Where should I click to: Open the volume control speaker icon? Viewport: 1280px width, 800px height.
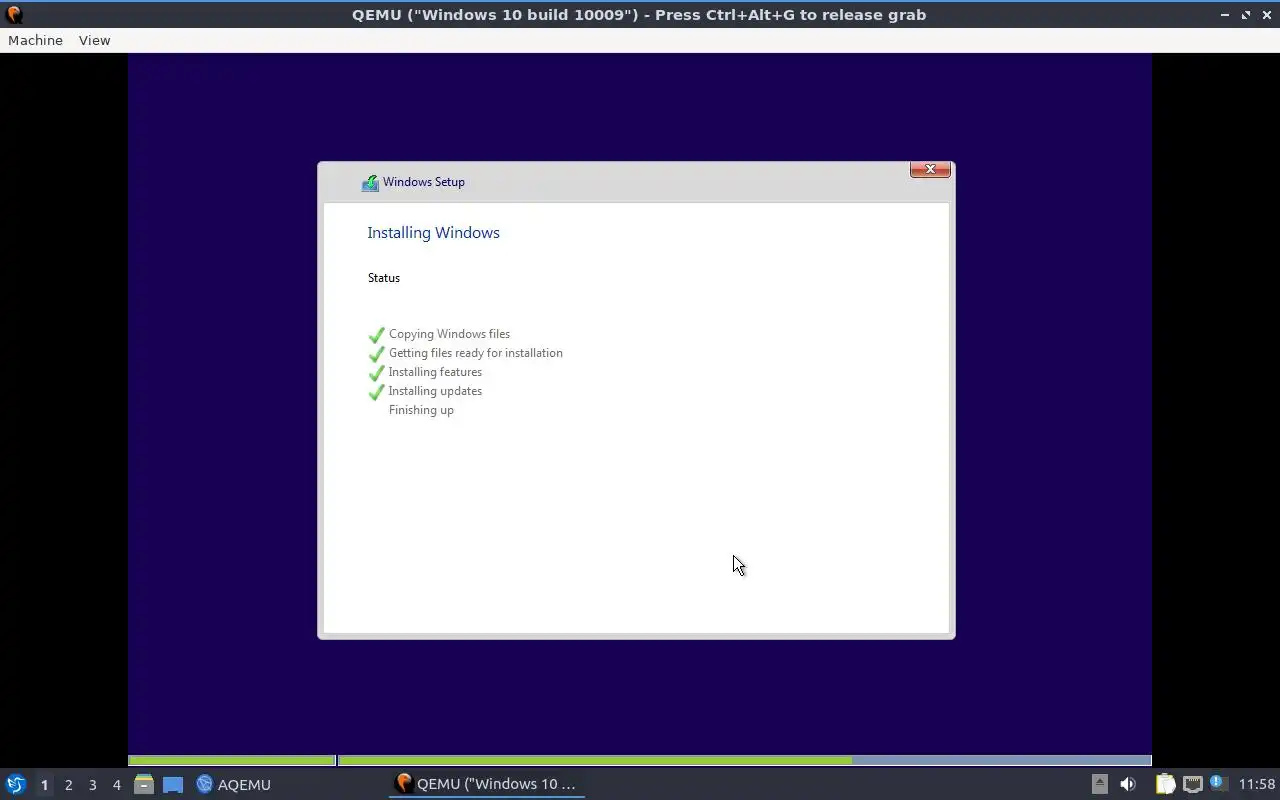point(1128,784)
